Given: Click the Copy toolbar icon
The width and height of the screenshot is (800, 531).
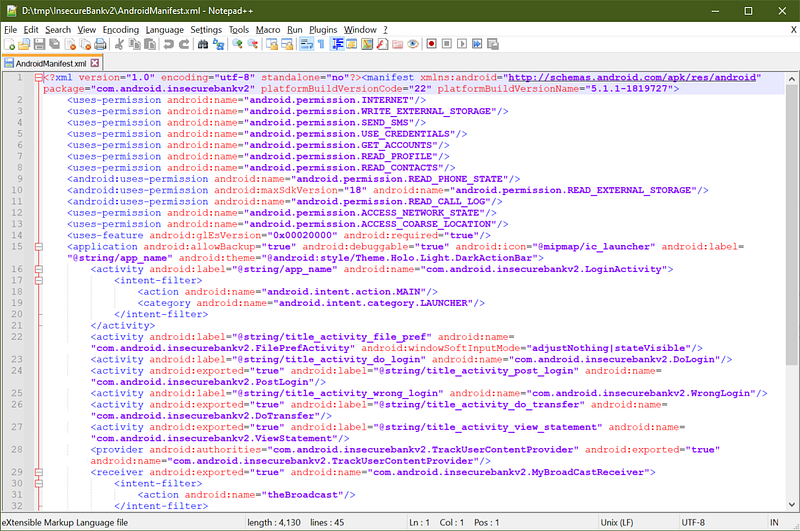Looking at the screenshot, I should pos(135,44).
